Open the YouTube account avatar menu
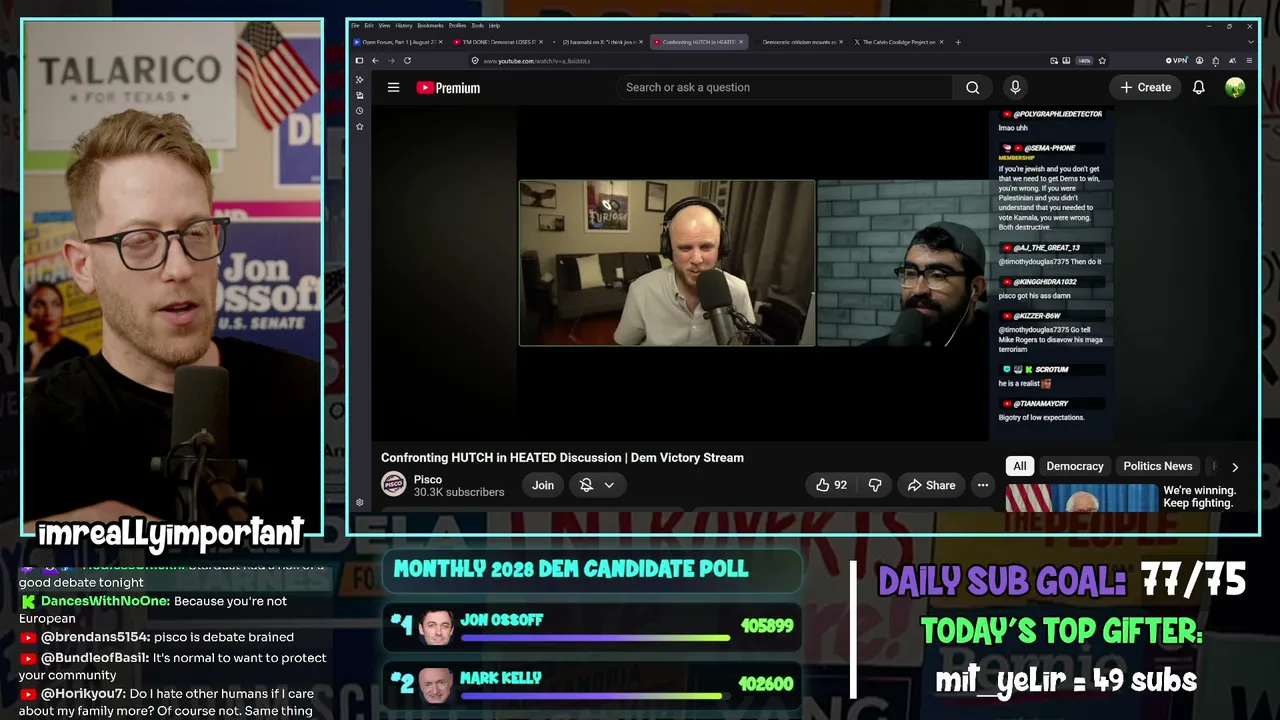Image resolution: width=1280 pixels, height=720 pixels. (1235, 88)
